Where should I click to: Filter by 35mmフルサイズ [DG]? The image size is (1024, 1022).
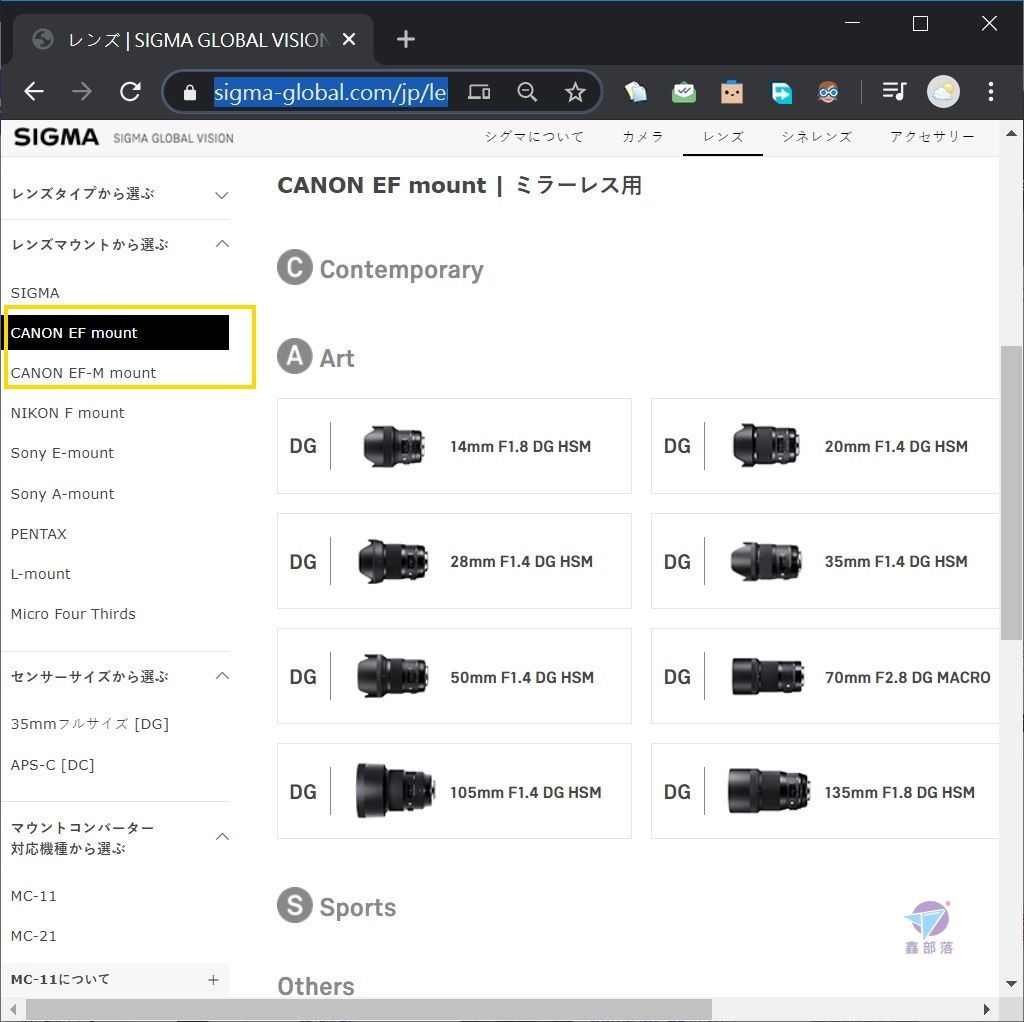[89, 724]
